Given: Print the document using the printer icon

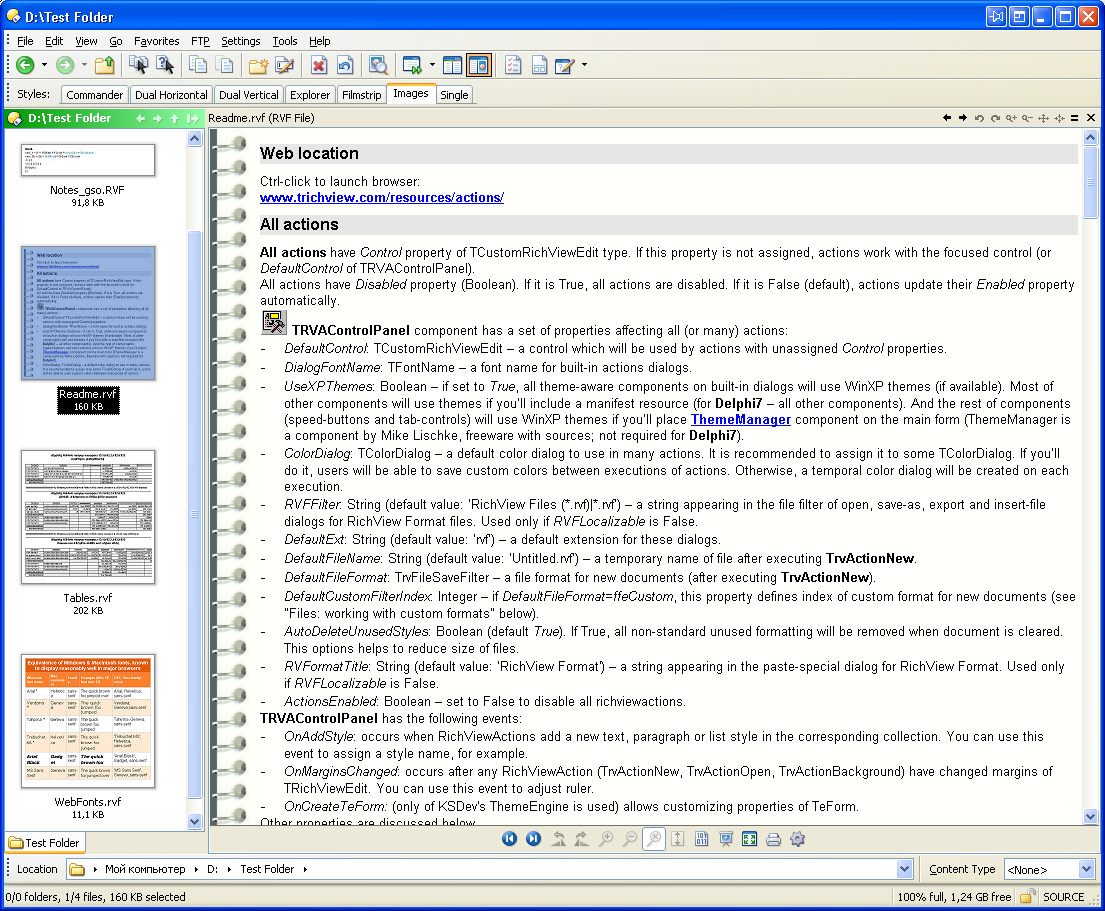Looking at the screenshot, I should [x=773, y=839].
